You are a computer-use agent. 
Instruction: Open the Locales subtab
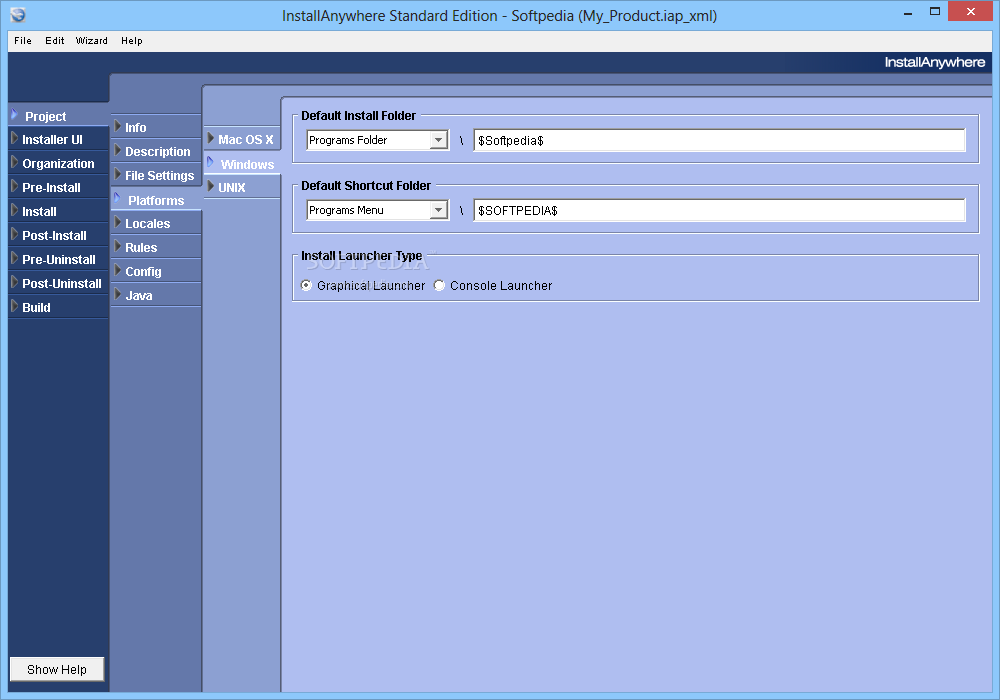point(156,224)
